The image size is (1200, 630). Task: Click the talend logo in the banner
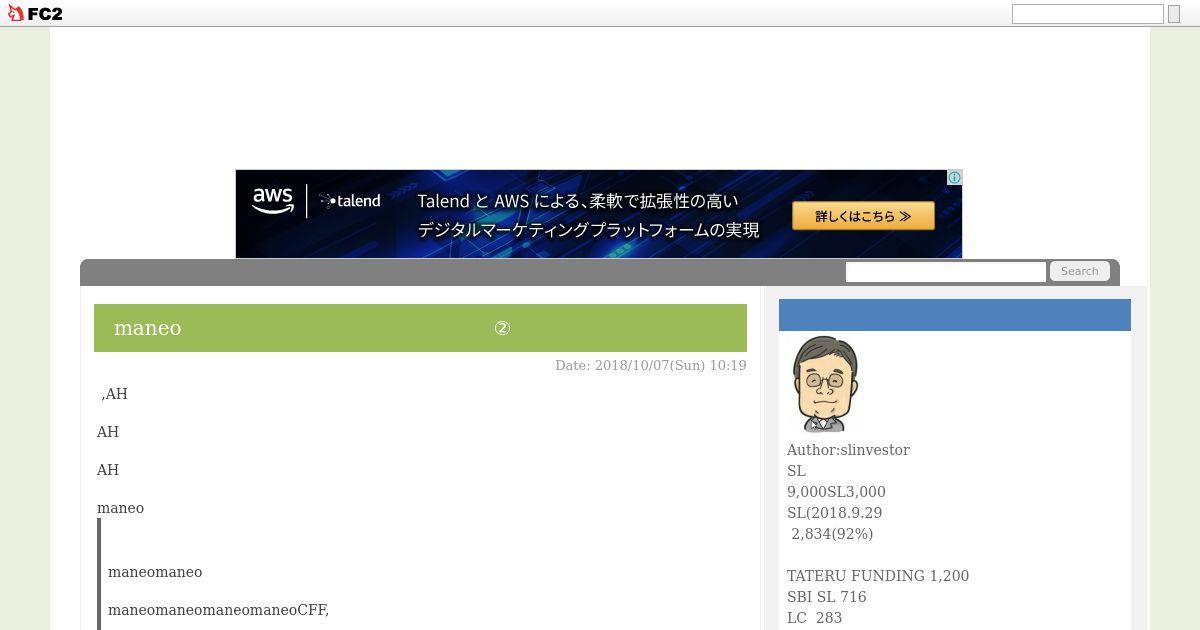pos(350,201)
